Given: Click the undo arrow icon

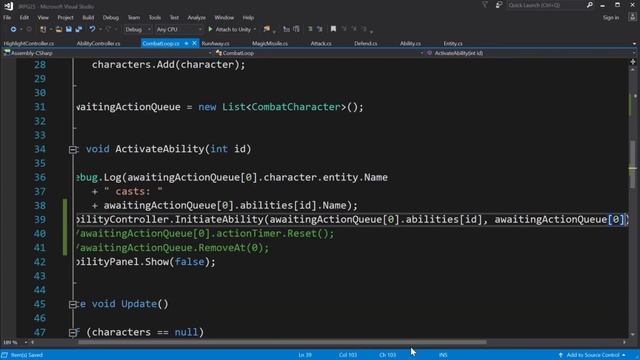Looking at the screenshot, I should pos(92,29).
